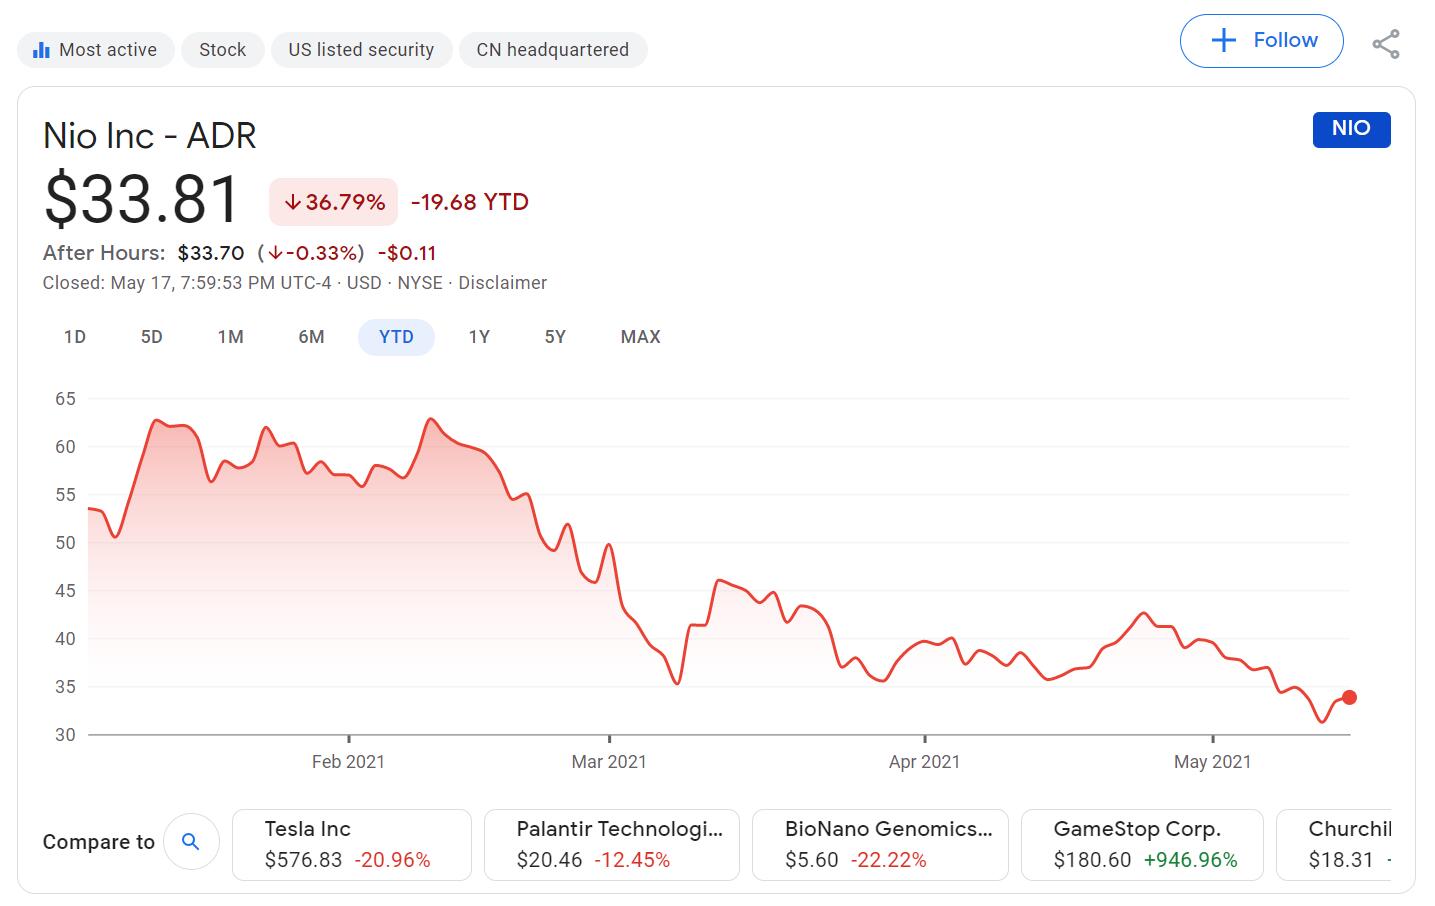Click the Palantir Technologies comparison card
This screenshot has width=1435, height=906.
pyautogui.click(x=611, y=844)
